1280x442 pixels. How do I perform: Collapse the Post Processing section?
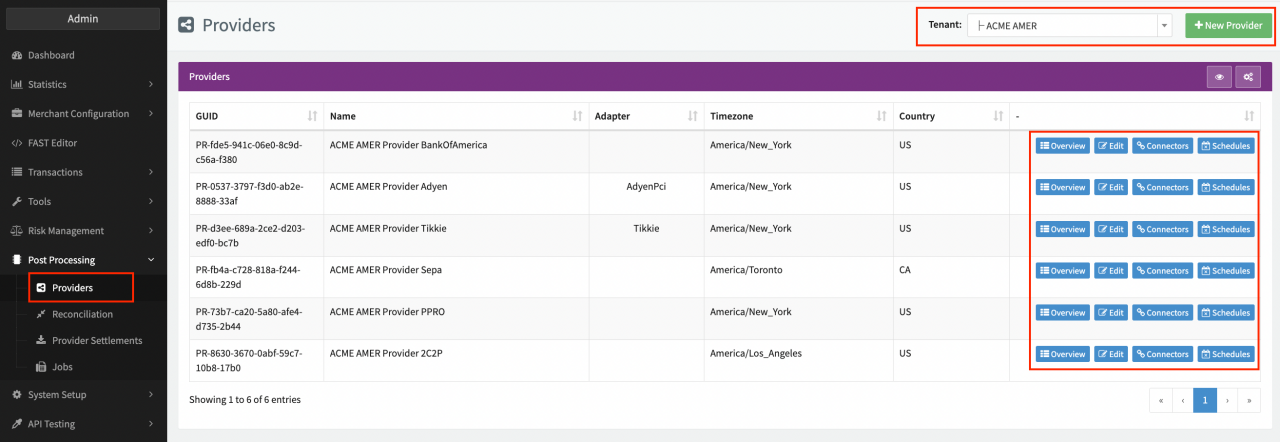point(82,260)
